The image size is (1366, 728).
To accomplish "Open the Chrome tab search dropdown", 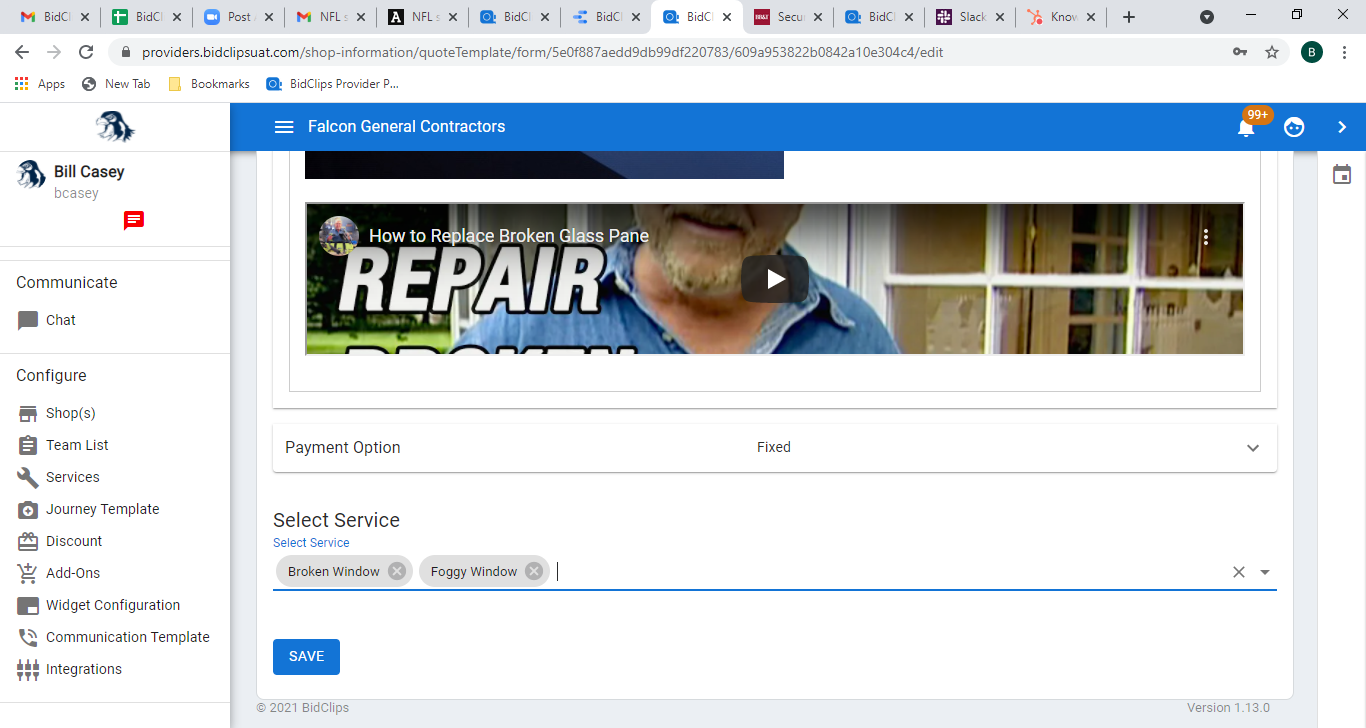I will [1207, 17].
